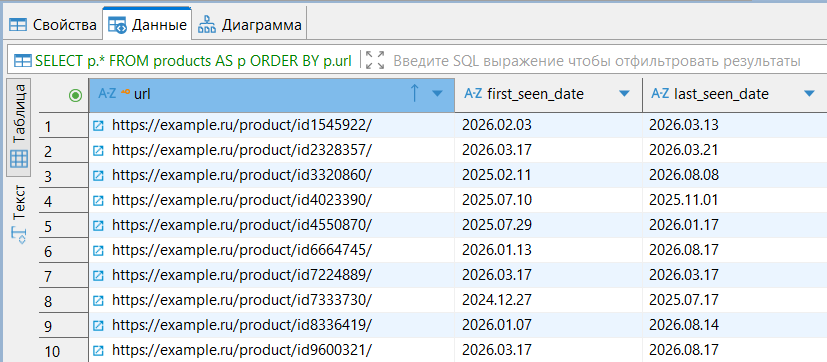Select last_seen_date cell 2026.08.14

point(735,325)
